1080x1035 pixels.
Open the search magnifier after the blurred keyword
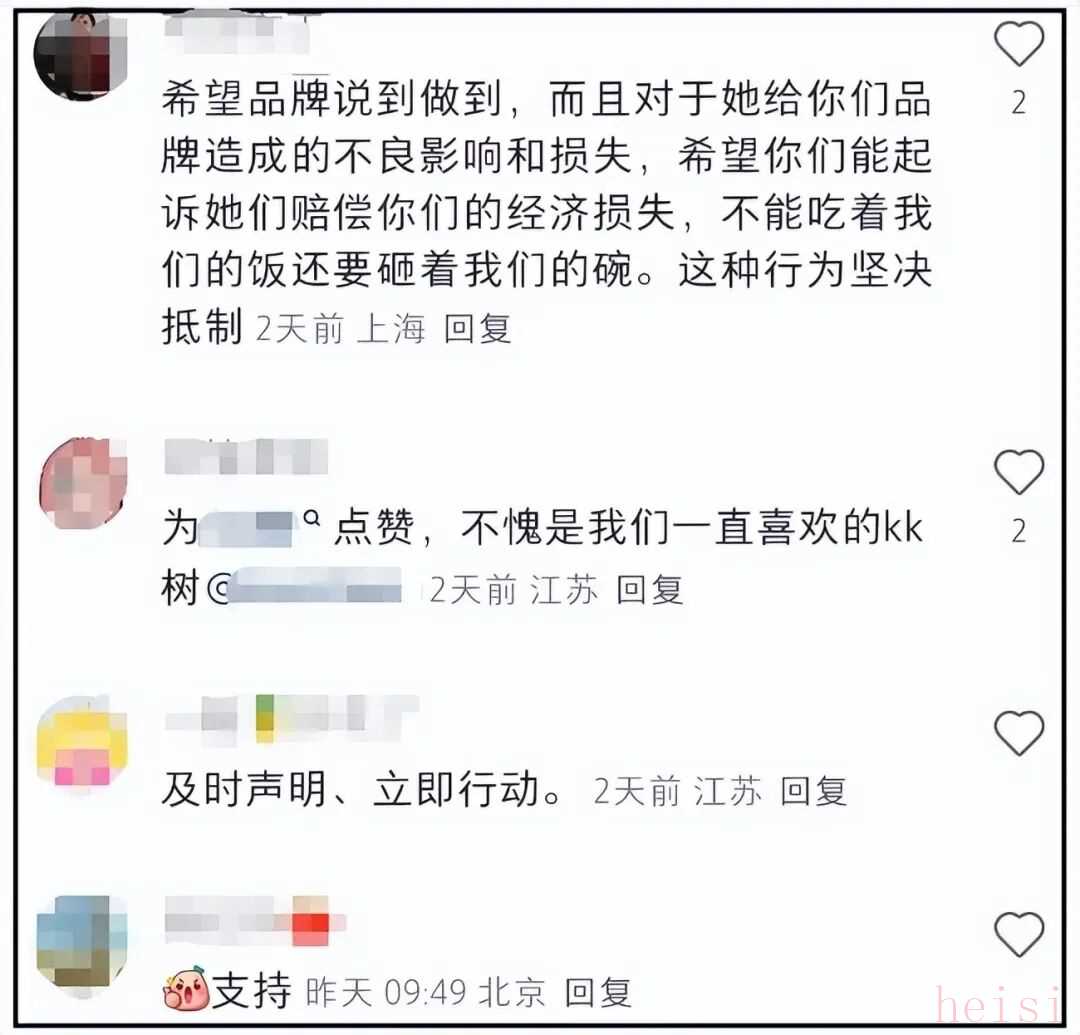312,517
